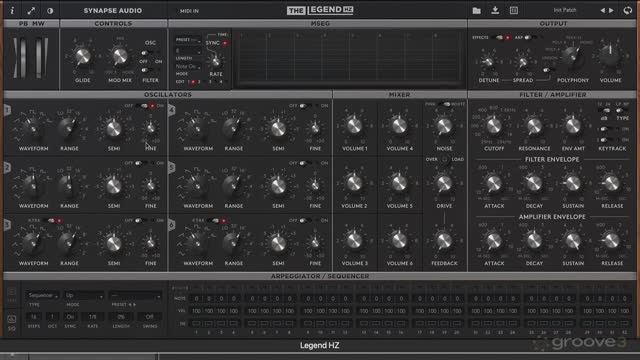Click the arpeggiator Length value field
This screenshot has height=360, width=640.
pos(121,316)
